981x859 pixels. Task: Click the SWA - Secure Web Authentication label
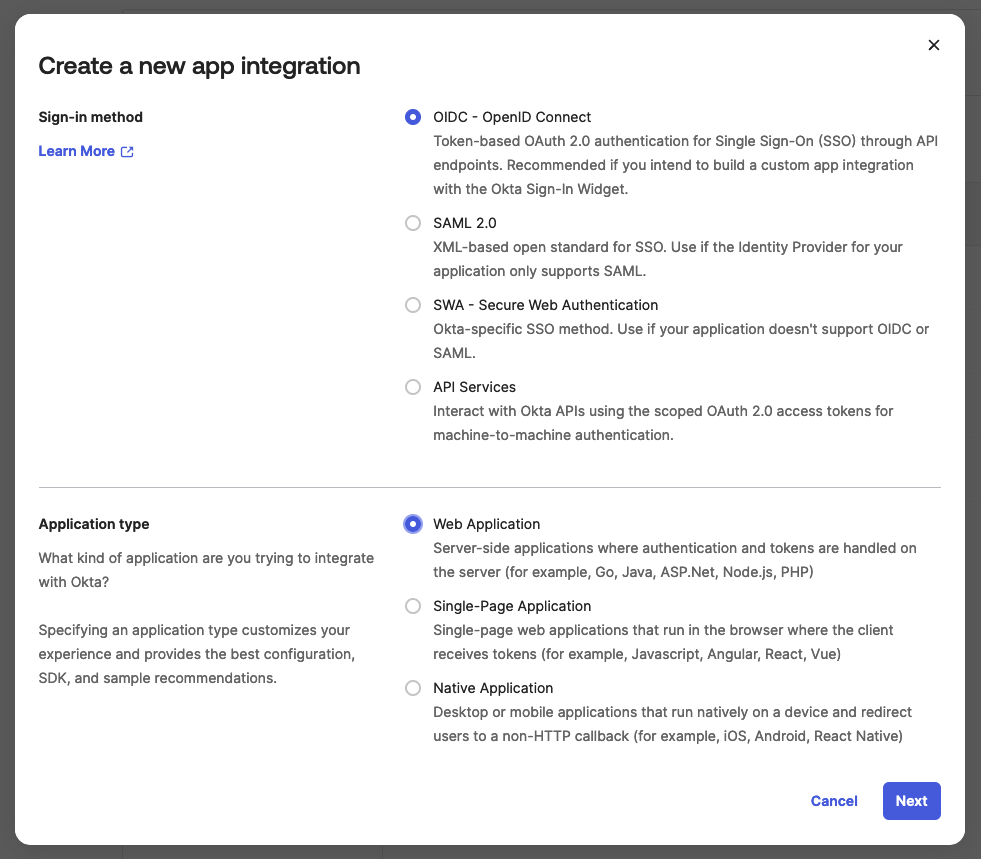tap(546, 305)
